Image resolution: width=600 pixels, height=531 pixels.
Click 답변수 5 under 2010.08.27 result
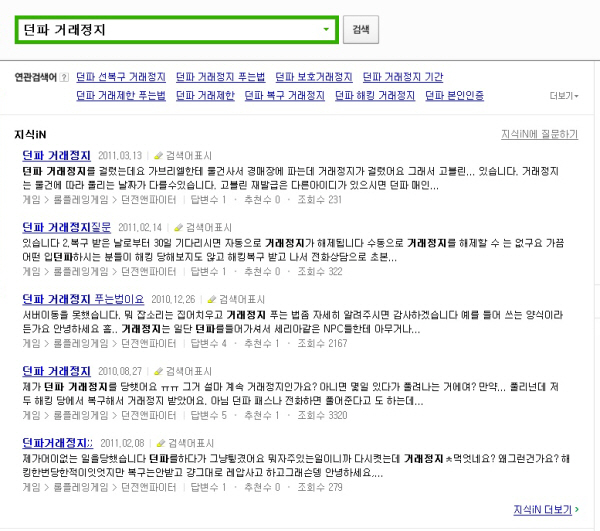point(209,415)
